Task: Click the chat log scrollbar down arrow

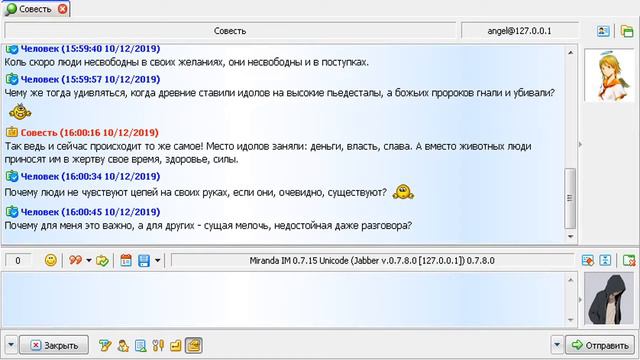Action: click(x=570, y=236)
